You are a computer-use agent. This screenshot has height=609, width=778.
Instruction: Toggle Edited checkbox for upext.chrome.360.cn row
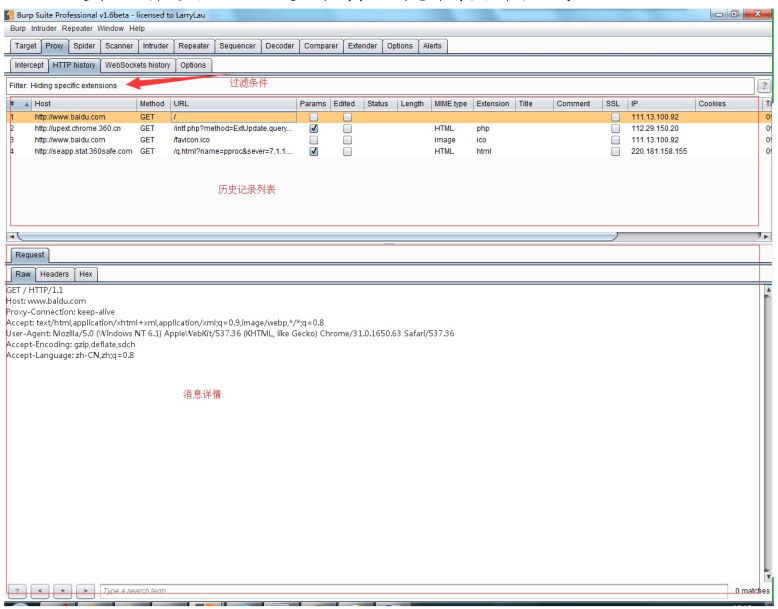click(x=347, y=129)
